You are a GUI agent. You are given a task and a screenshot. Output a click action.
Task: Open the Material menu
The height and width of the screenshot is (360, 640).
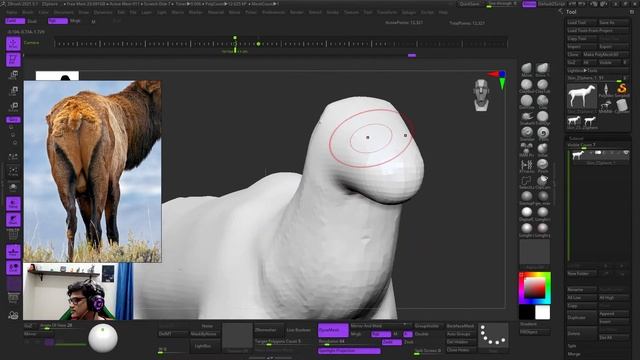click(216, 13)
